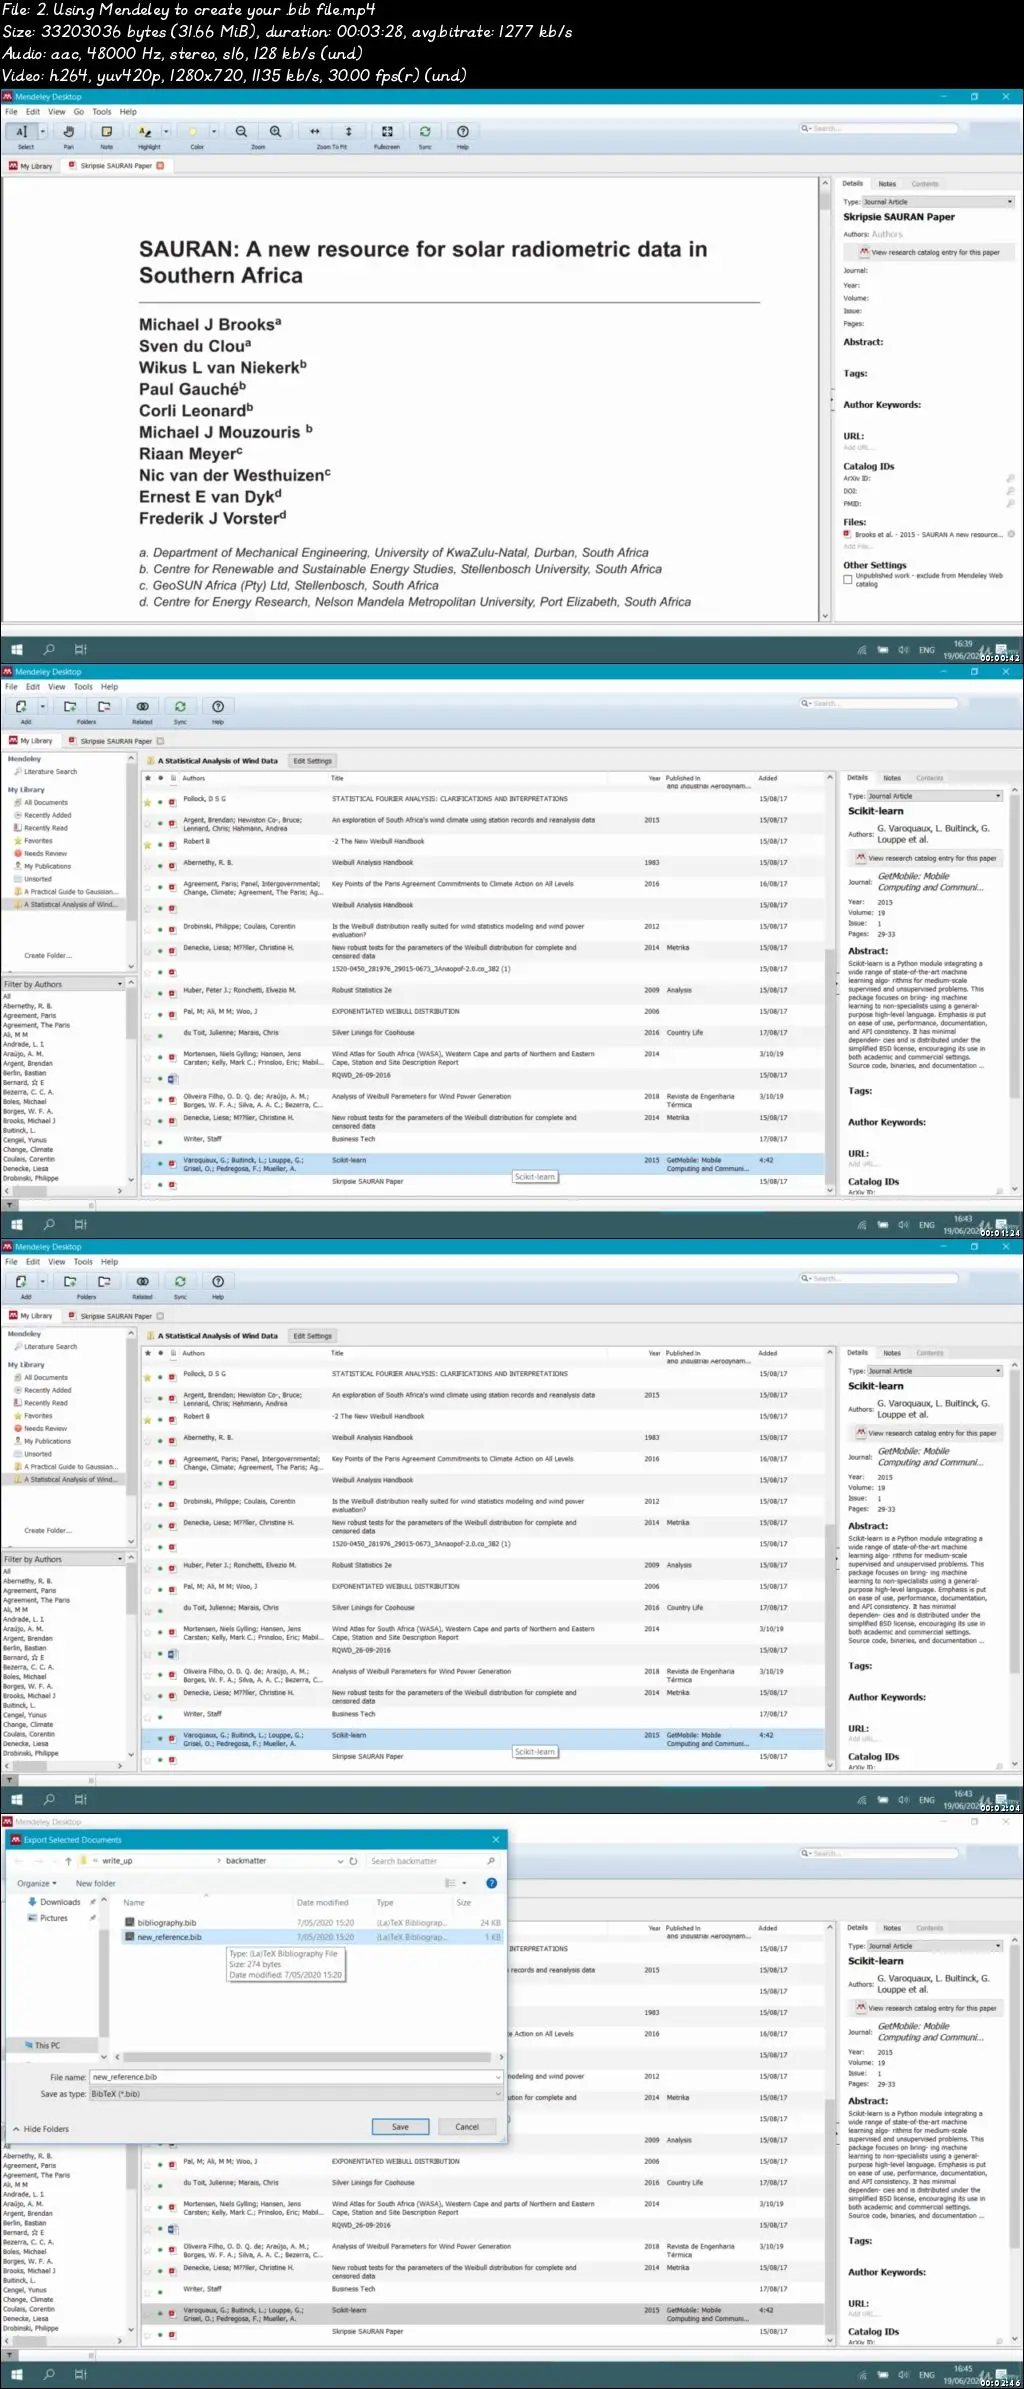Open the address bar history dropdown in Export dialog

[x=341, y=1861]
